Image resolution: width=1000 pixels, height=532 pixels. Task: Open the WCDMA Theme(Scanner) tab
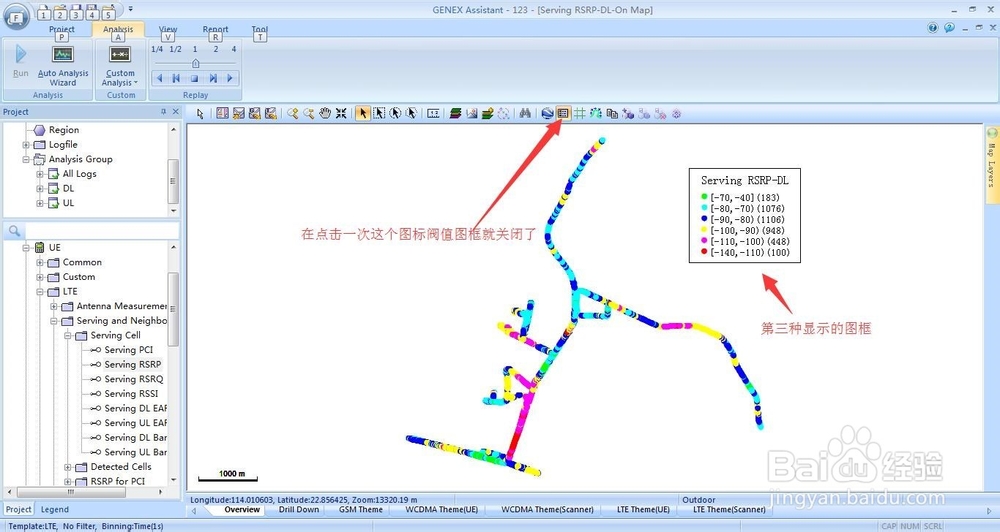(x=547, y=510)
